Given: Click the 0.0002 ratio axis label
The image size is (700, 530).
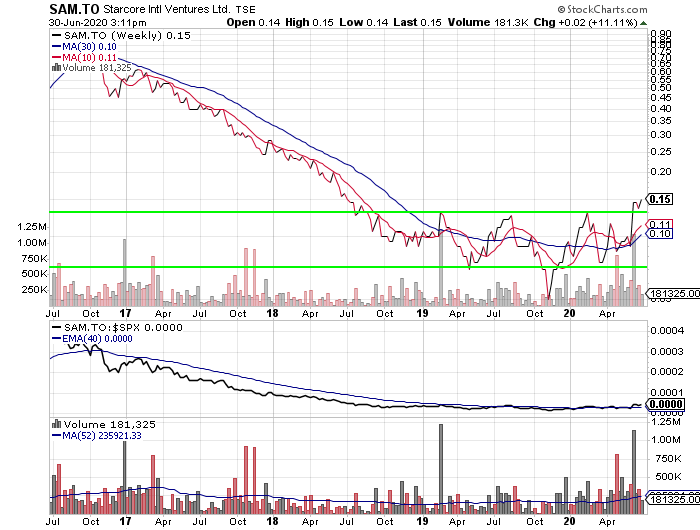Looking at the screenshot, I should click(x=667, y=372).
